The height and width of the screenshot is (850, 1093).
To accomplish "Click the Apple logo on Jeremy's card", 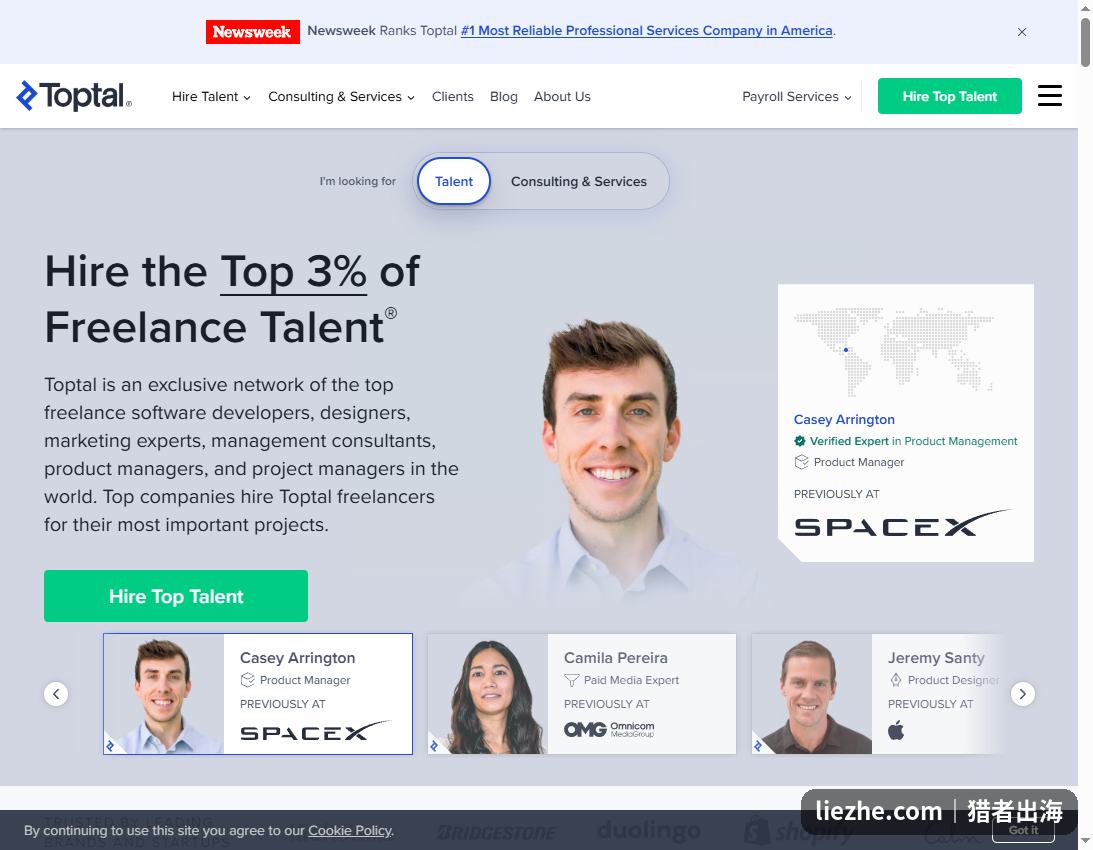I will pyautogui.click(x=896, y=730).
